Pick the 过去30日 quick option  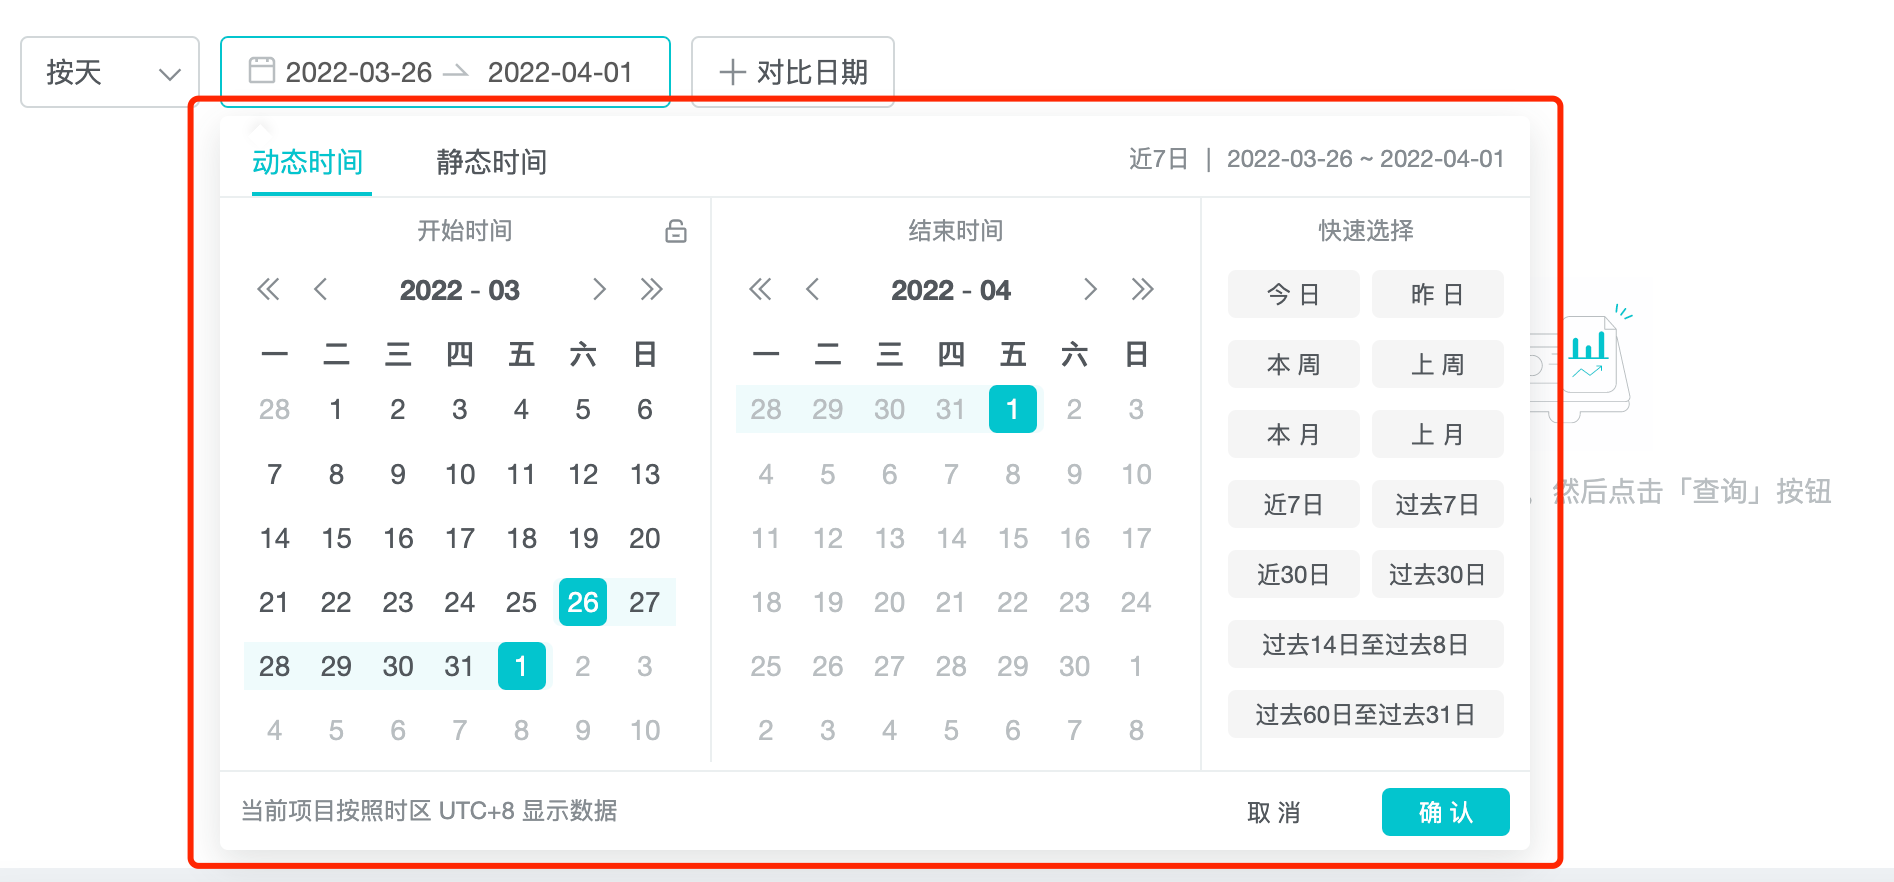point(1437,574)
